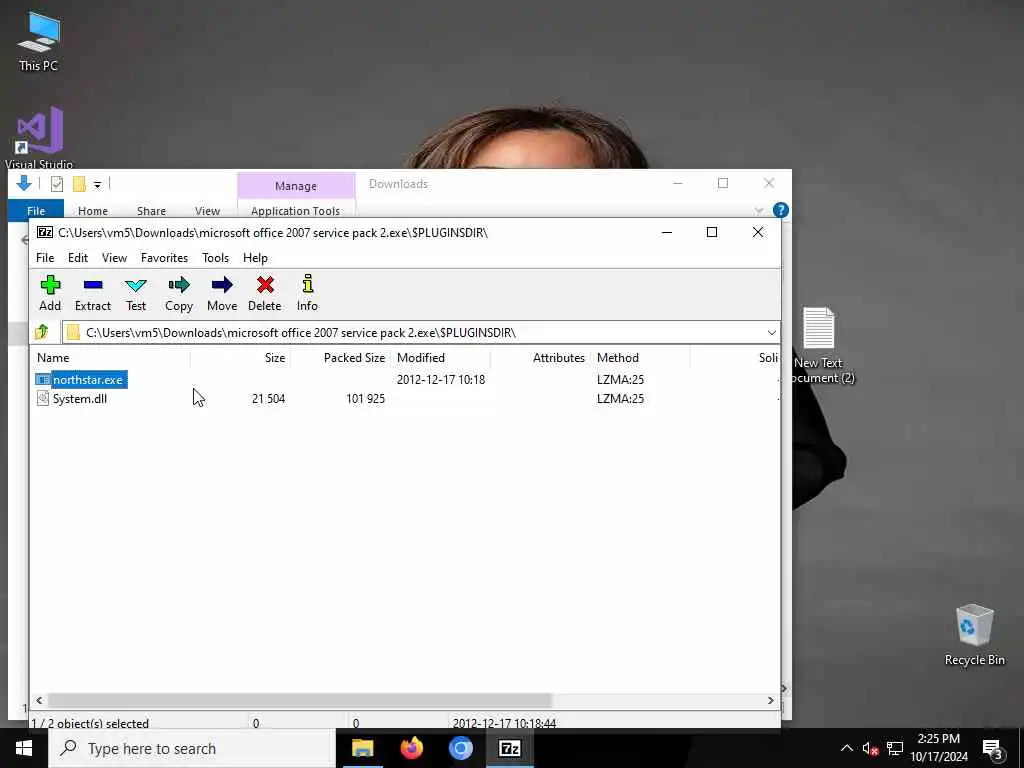Show hidden system tray icons
This screenshot has width=1024, height=768.
click(846, 748)
